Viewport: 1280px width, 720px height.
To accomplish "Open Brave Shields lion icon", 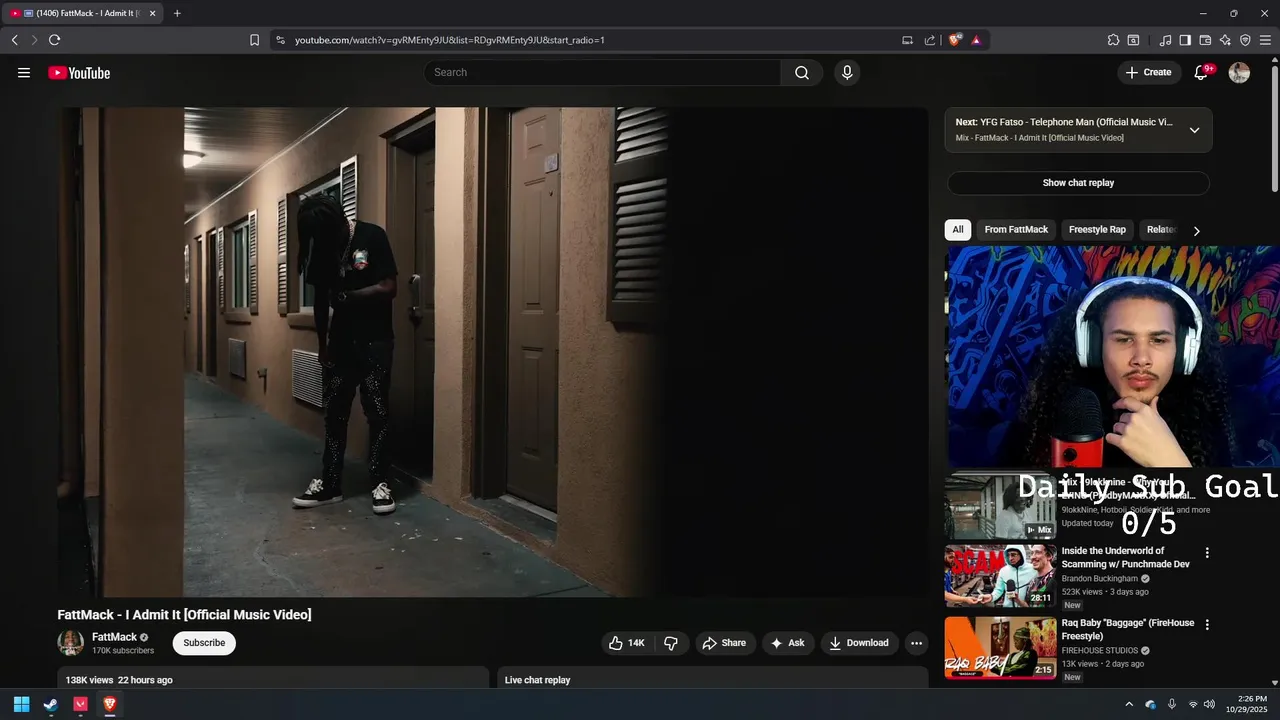I will (x=955, y=40).
